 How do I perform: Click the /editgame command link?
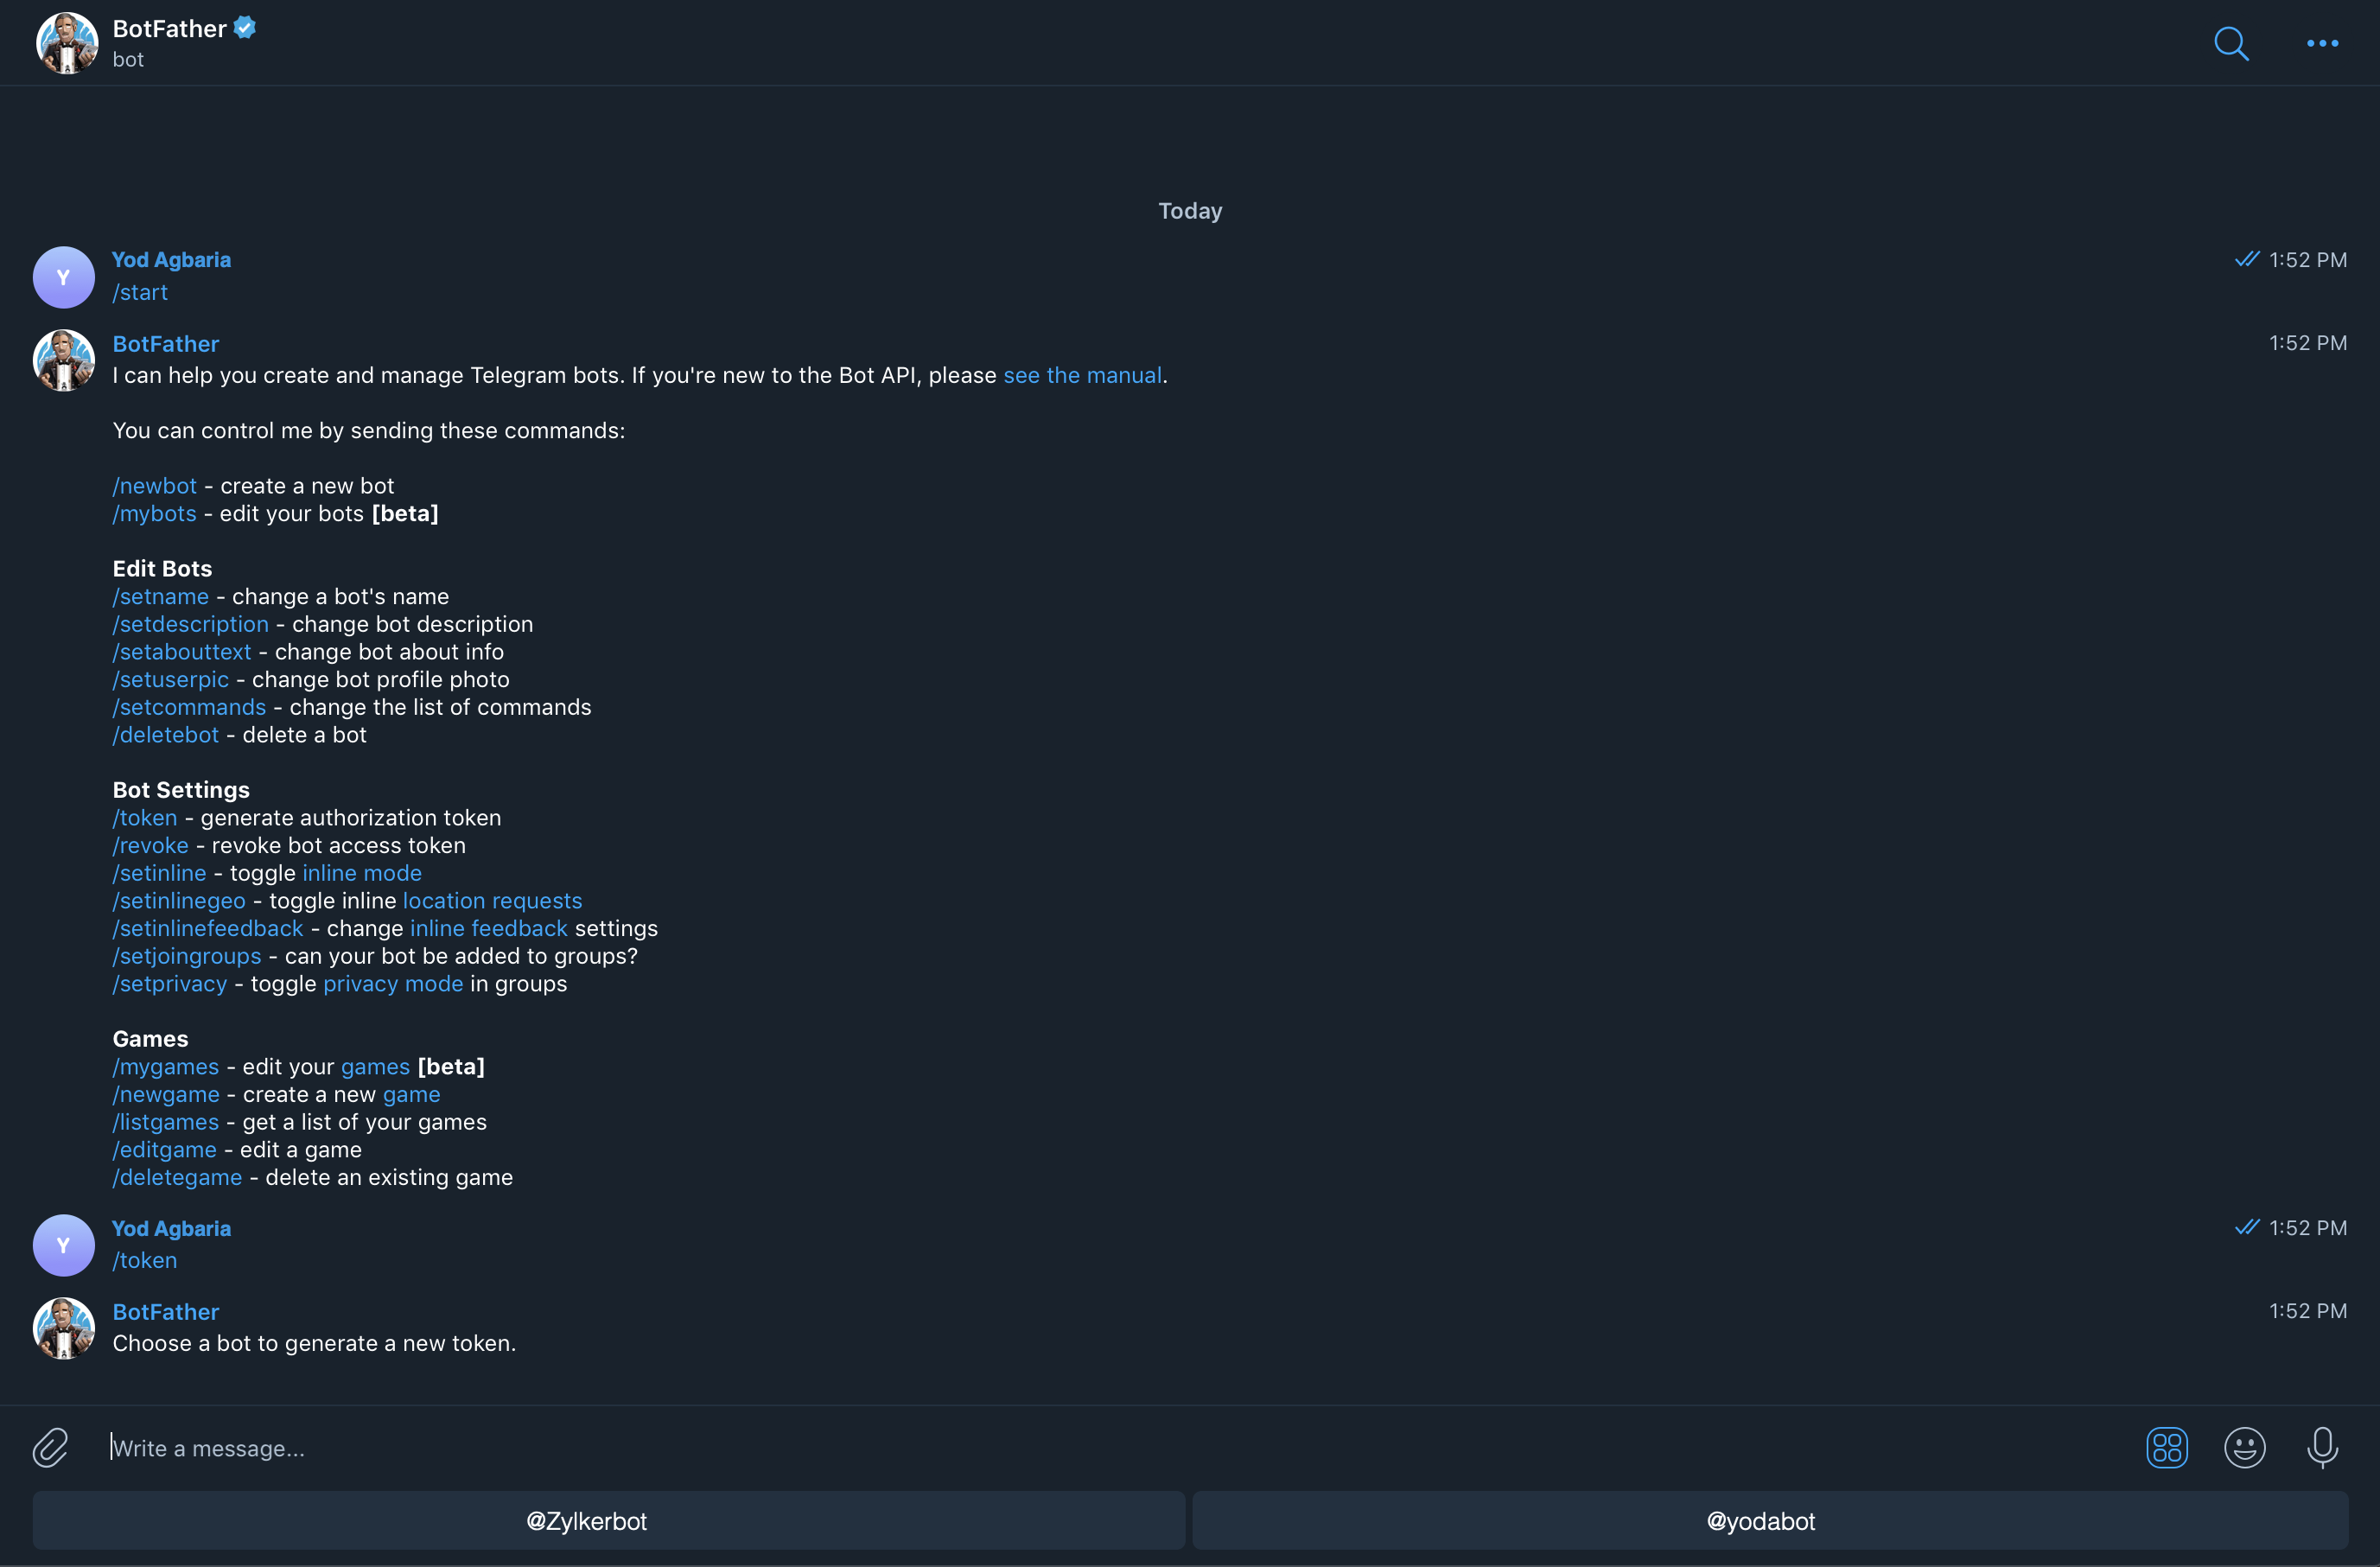pos(165,1150)
